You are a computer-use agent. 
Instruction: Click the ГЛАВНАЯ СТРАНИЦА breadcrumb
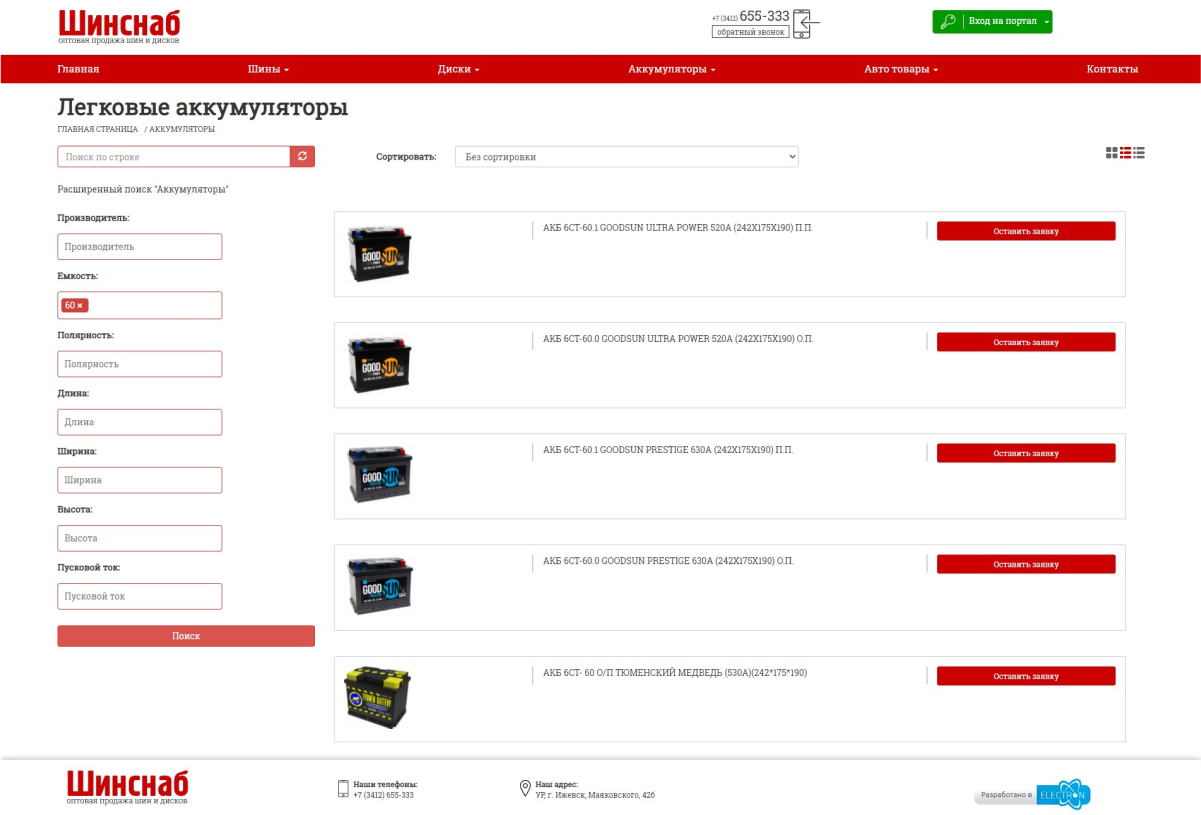(x=98, y=129)
